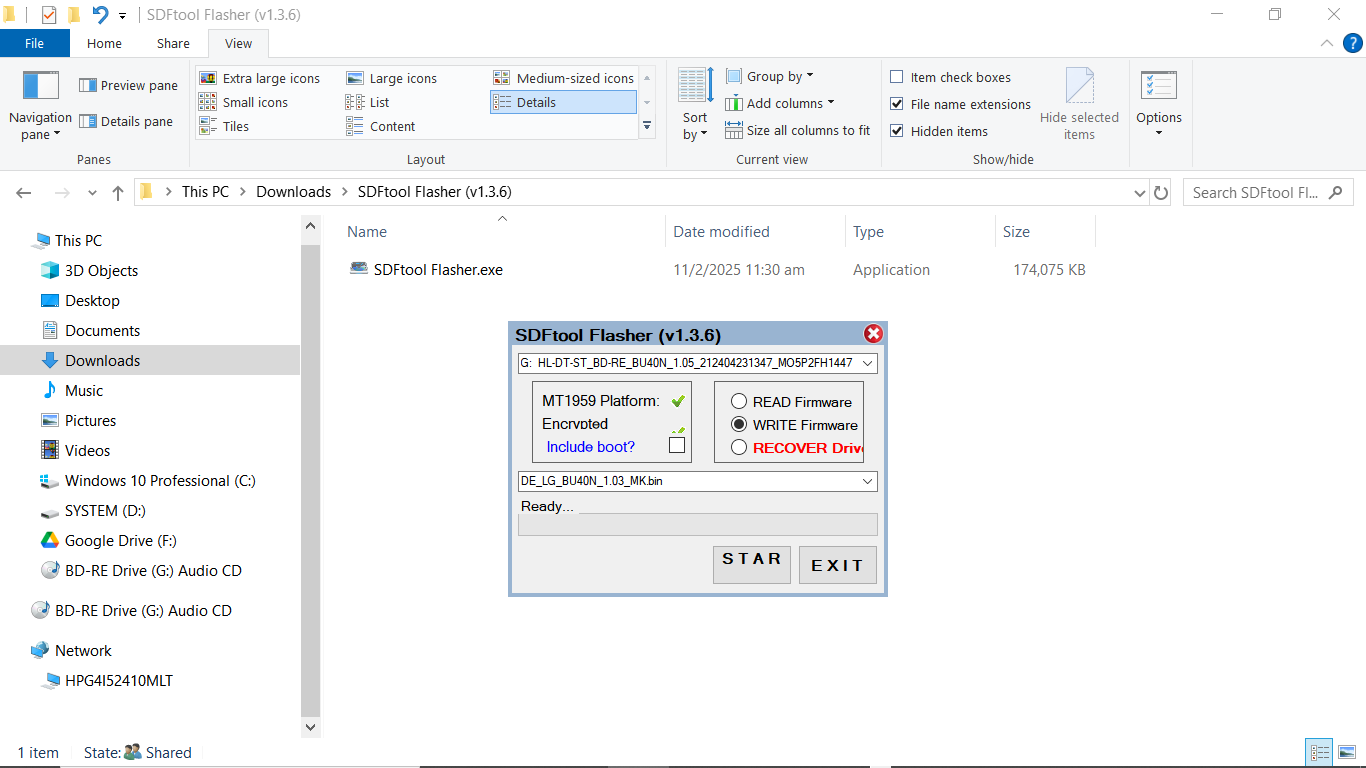
Task: Close SDFtool Flasher with red X icon
Action: (873, 334)
